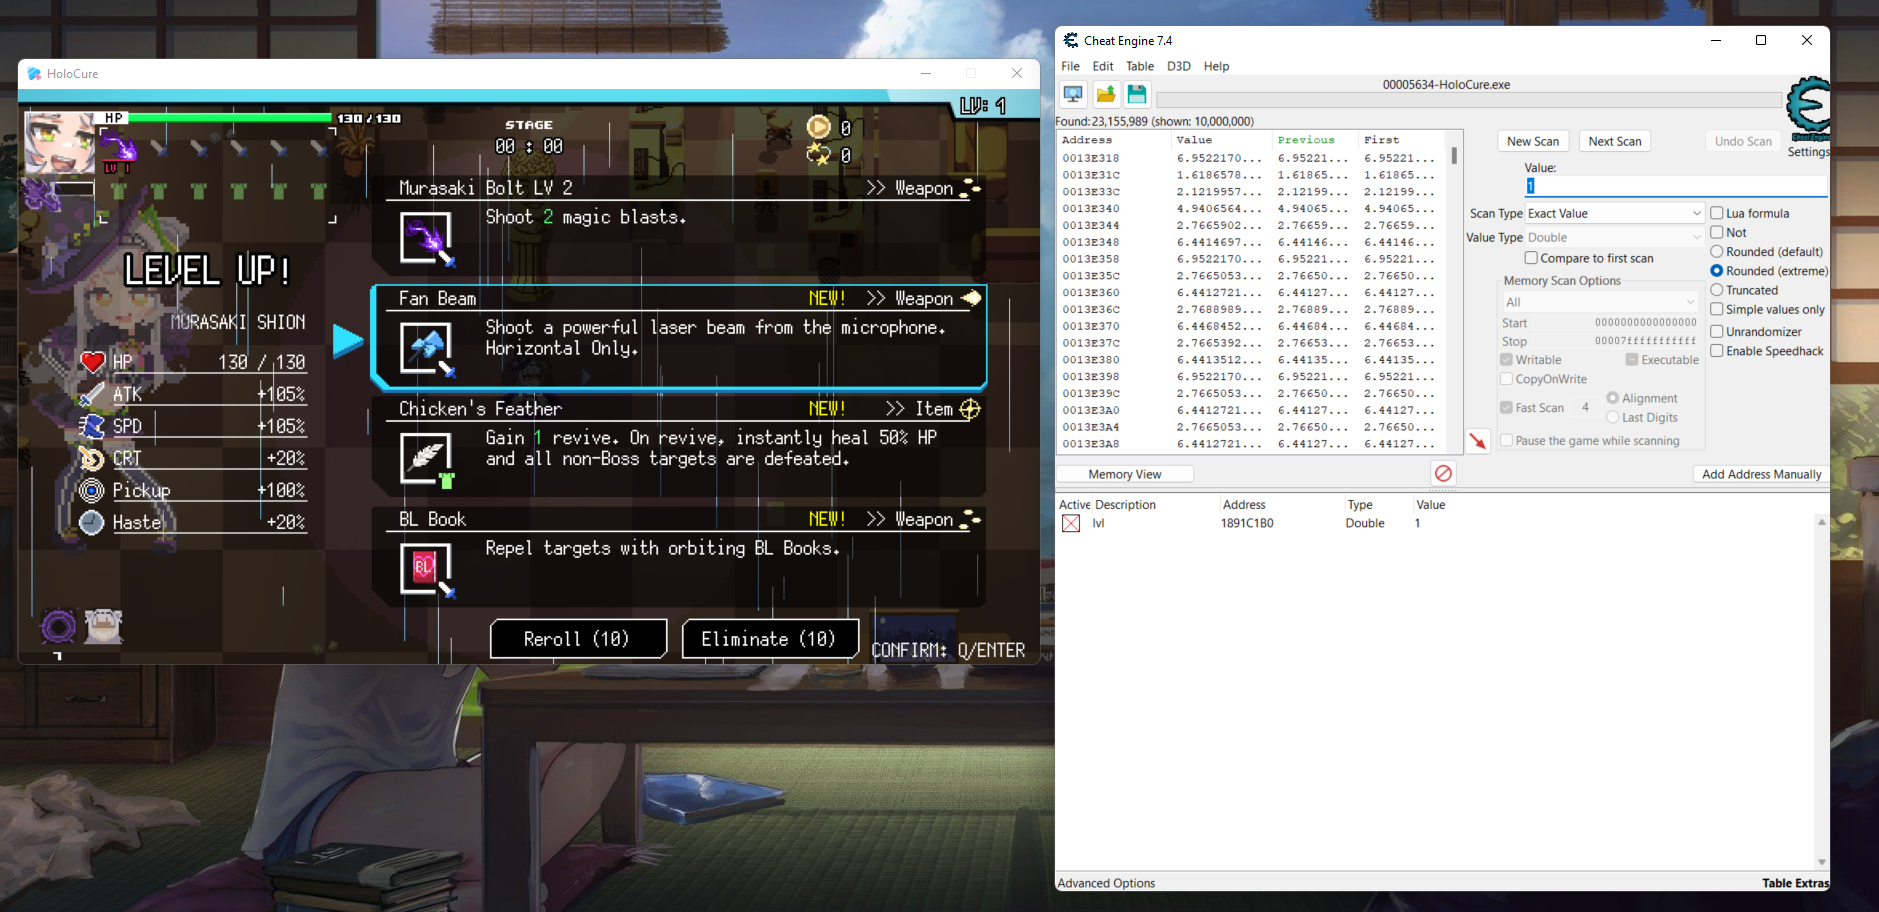Open Help menu

[x=1216, y=66]
